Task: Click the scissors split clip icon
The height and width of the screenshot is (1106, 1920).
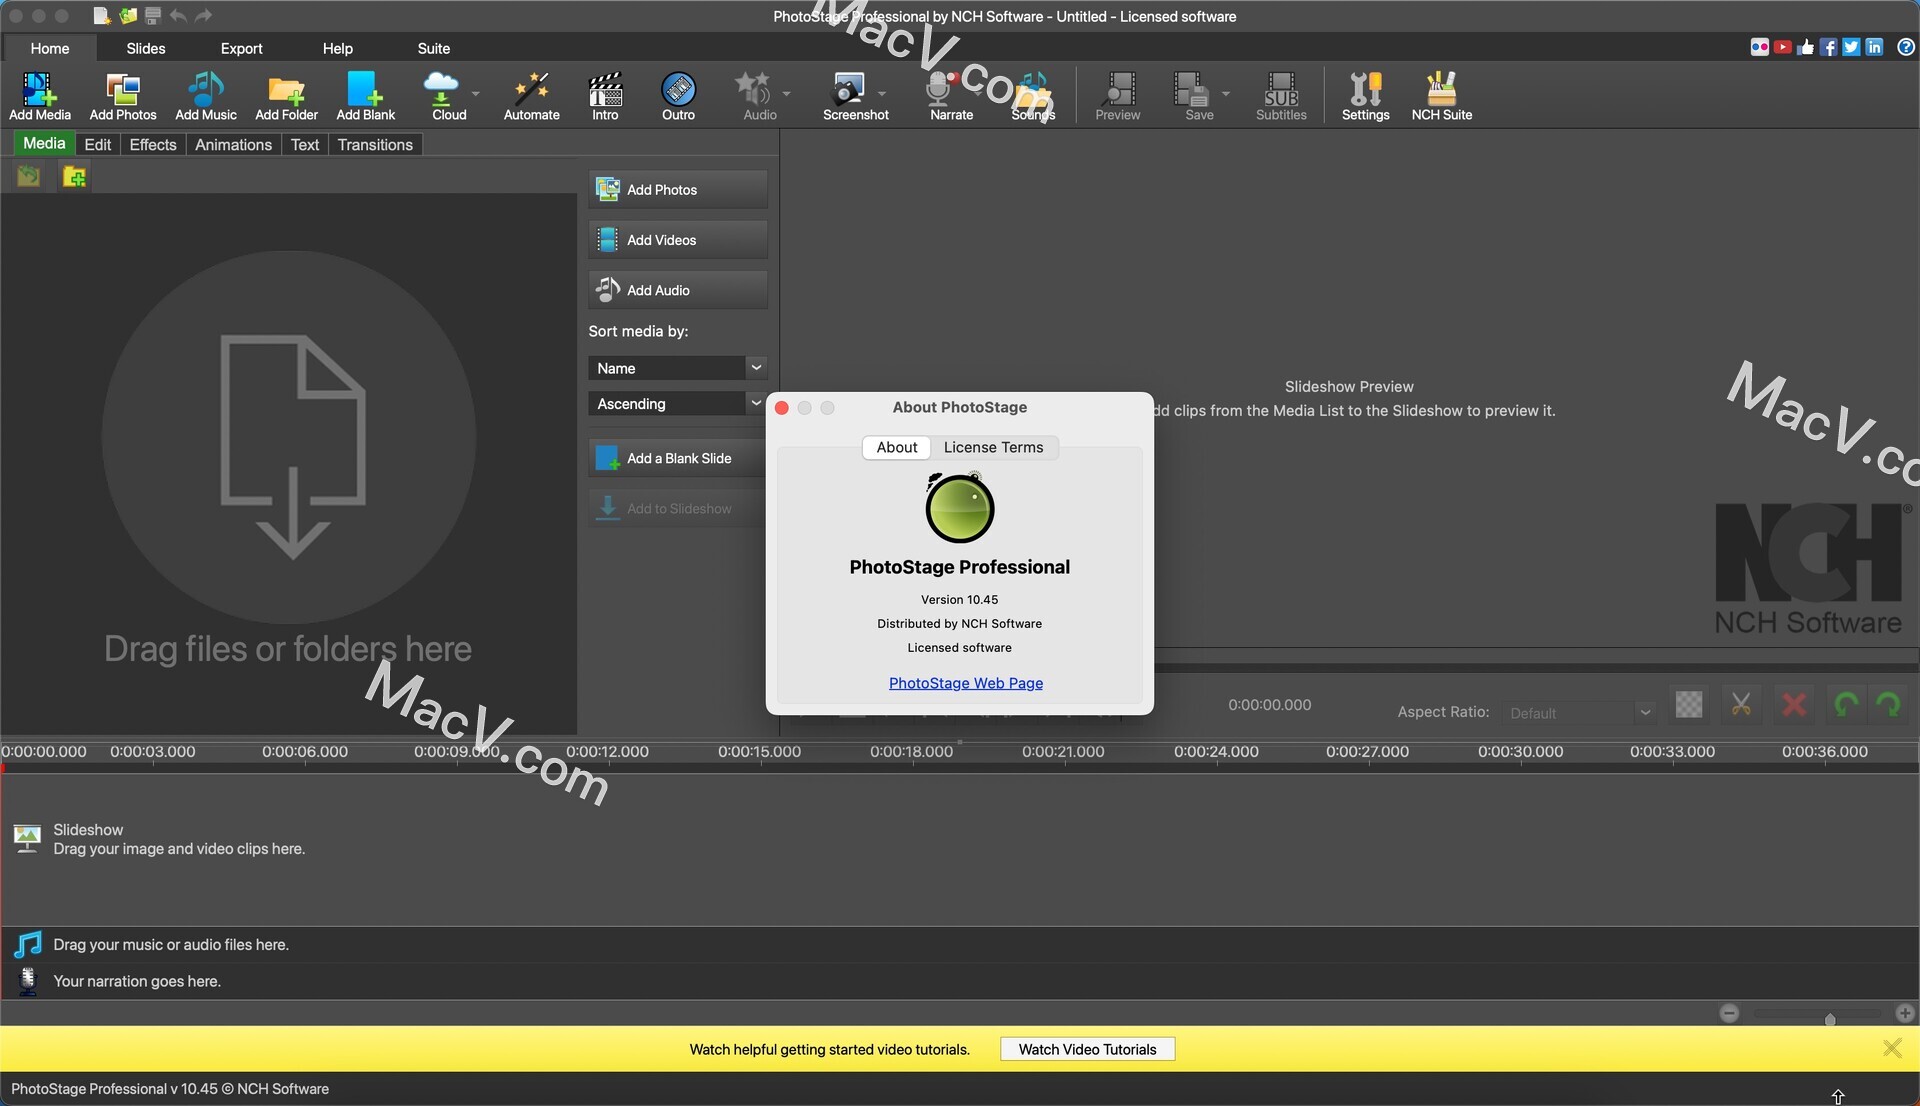Action: tap(1741, 705)
